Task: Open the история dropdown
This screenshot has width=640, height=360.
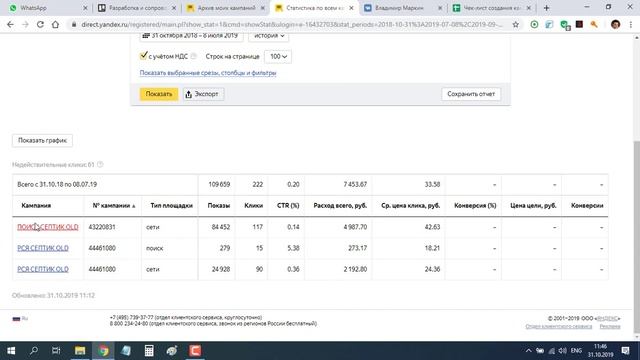Action: point(269,36)
